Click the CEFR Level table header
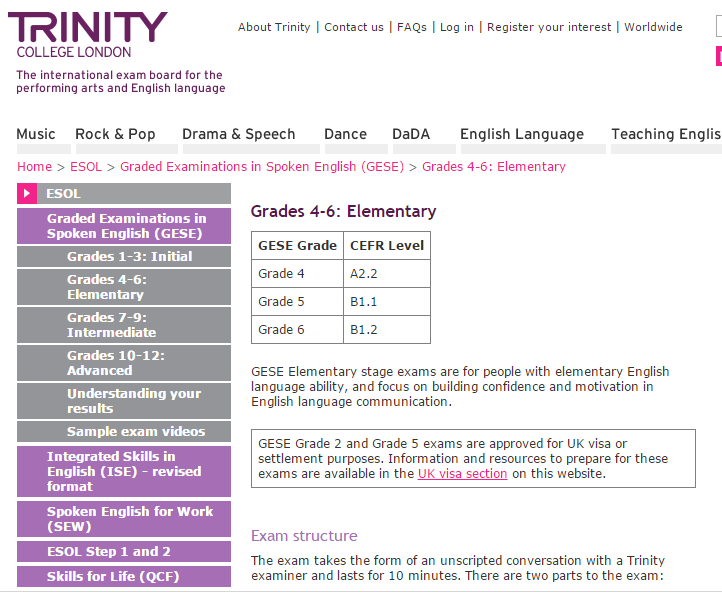The height and width of the screenshot is (592, 722). tap(387, 246)
